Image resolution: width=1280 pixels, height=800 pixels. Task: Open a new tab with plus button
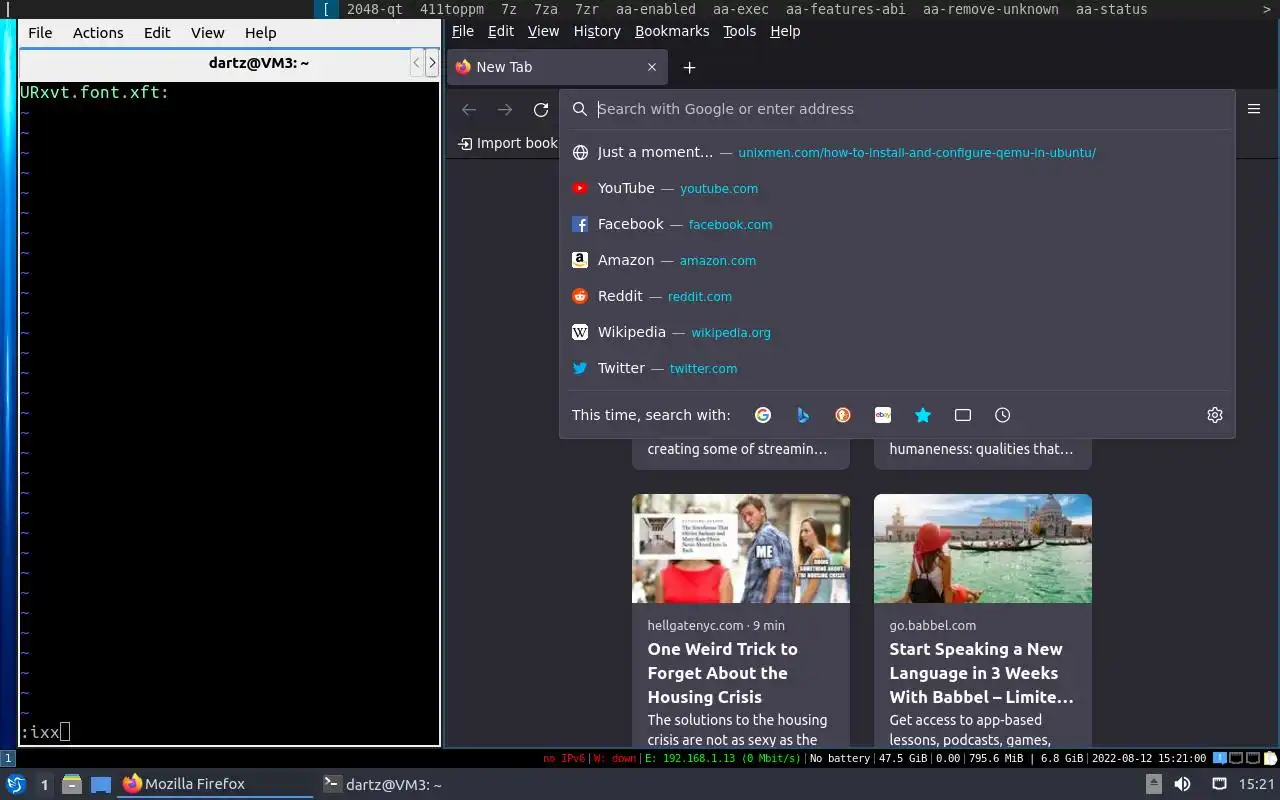689,67
